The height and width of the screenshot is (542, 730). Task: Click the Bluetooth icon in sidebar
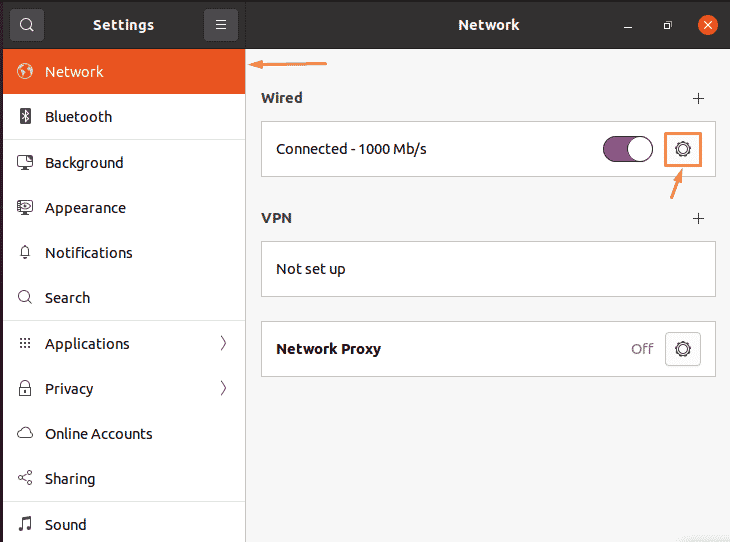click(25, 116)
